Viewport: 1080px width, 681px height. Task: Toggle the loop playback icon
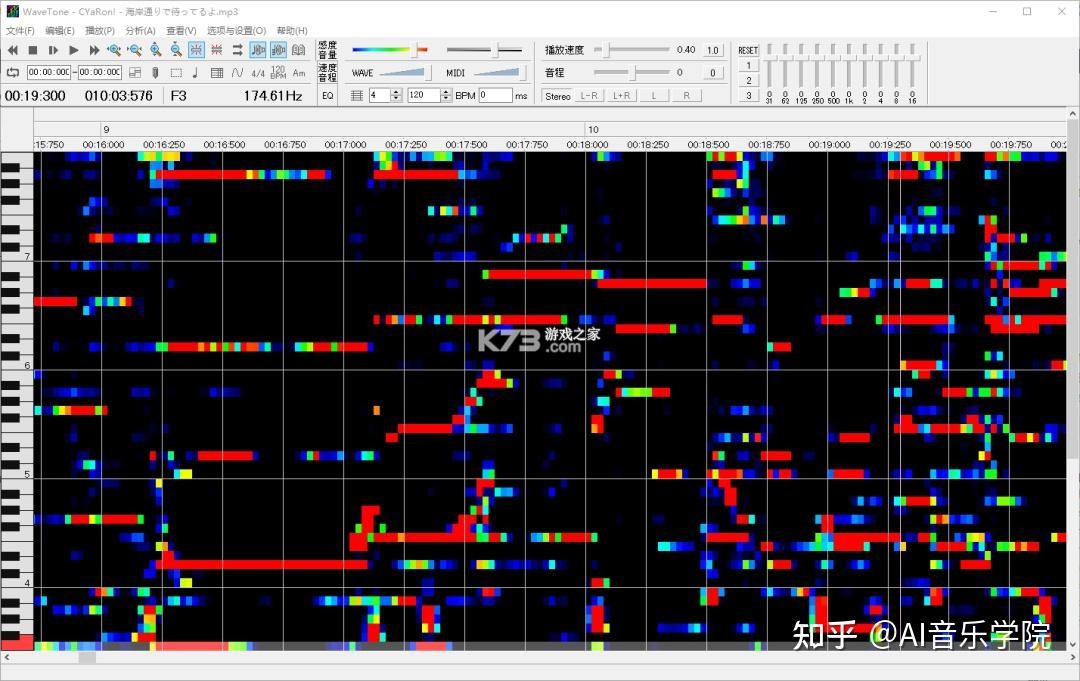(12, 72)
